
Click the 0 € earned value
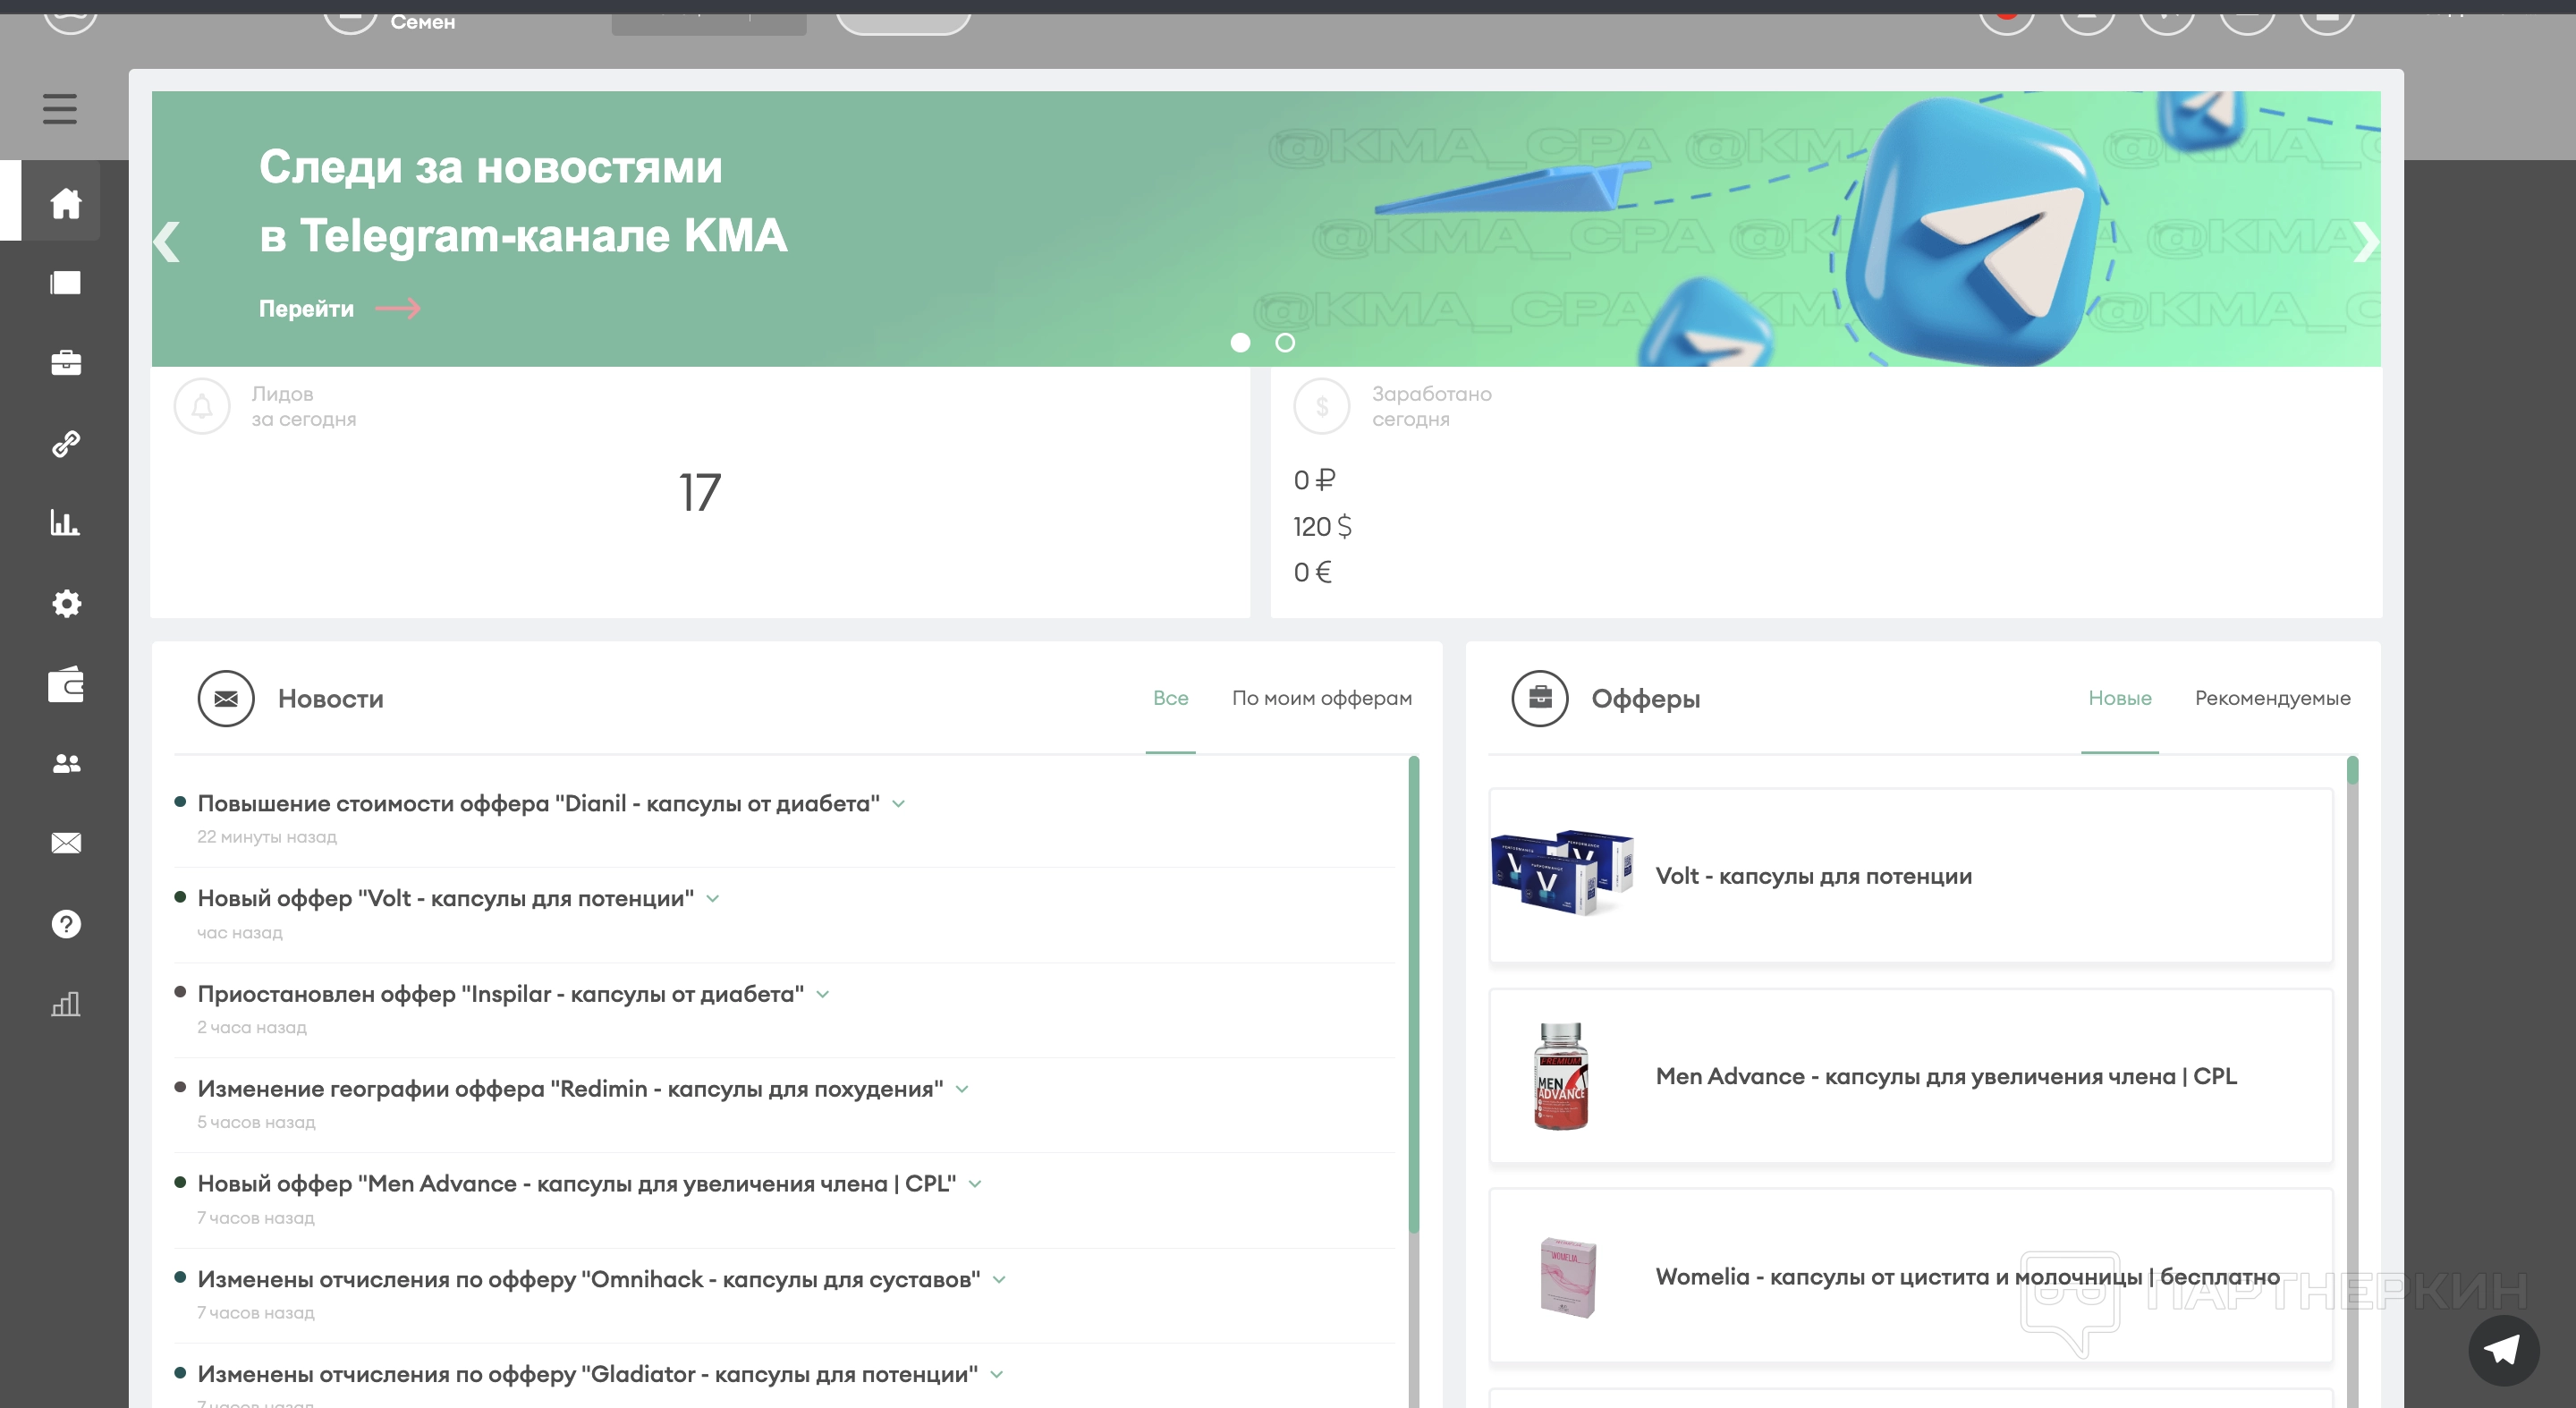pos(1312,572)
